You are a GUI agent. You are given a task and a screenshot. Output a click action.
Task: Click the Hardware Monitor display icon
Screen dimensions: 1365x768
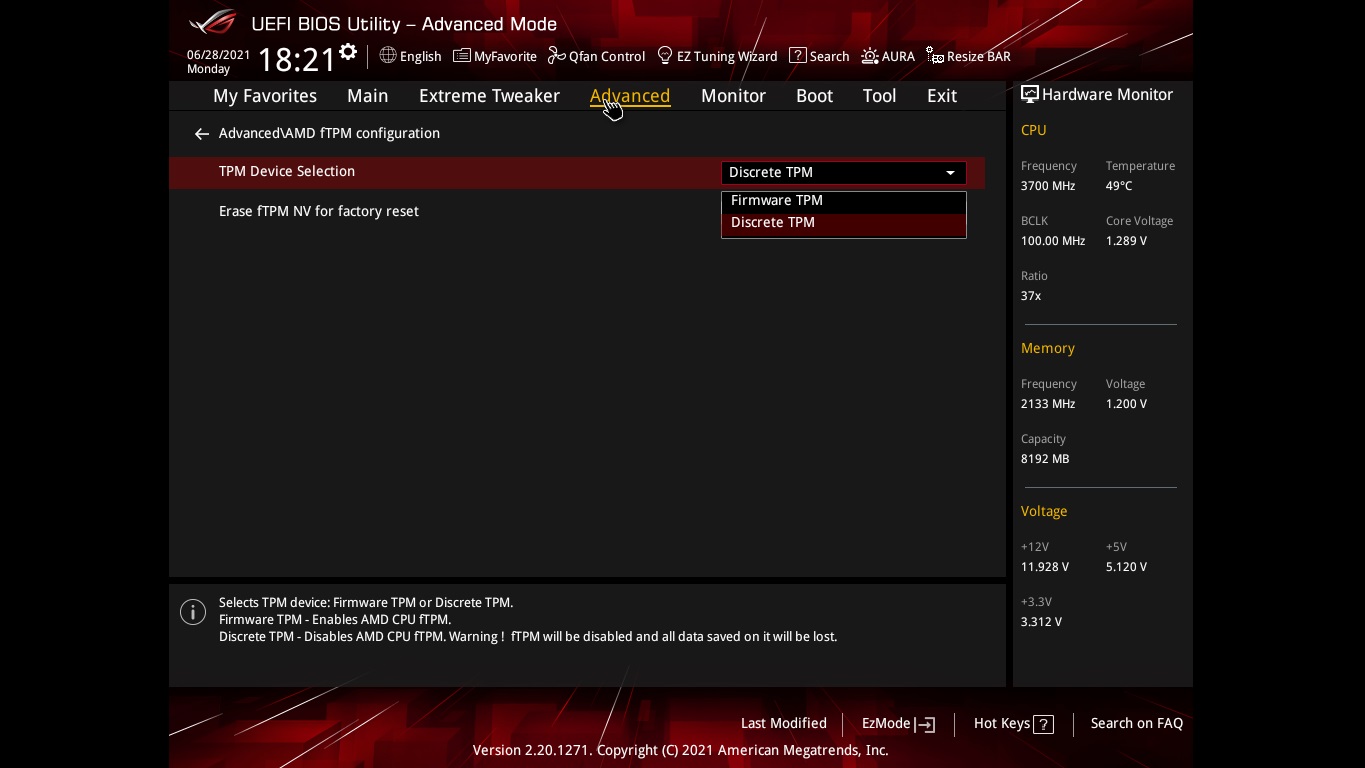pyautogui.click(x=1030, y=94)
